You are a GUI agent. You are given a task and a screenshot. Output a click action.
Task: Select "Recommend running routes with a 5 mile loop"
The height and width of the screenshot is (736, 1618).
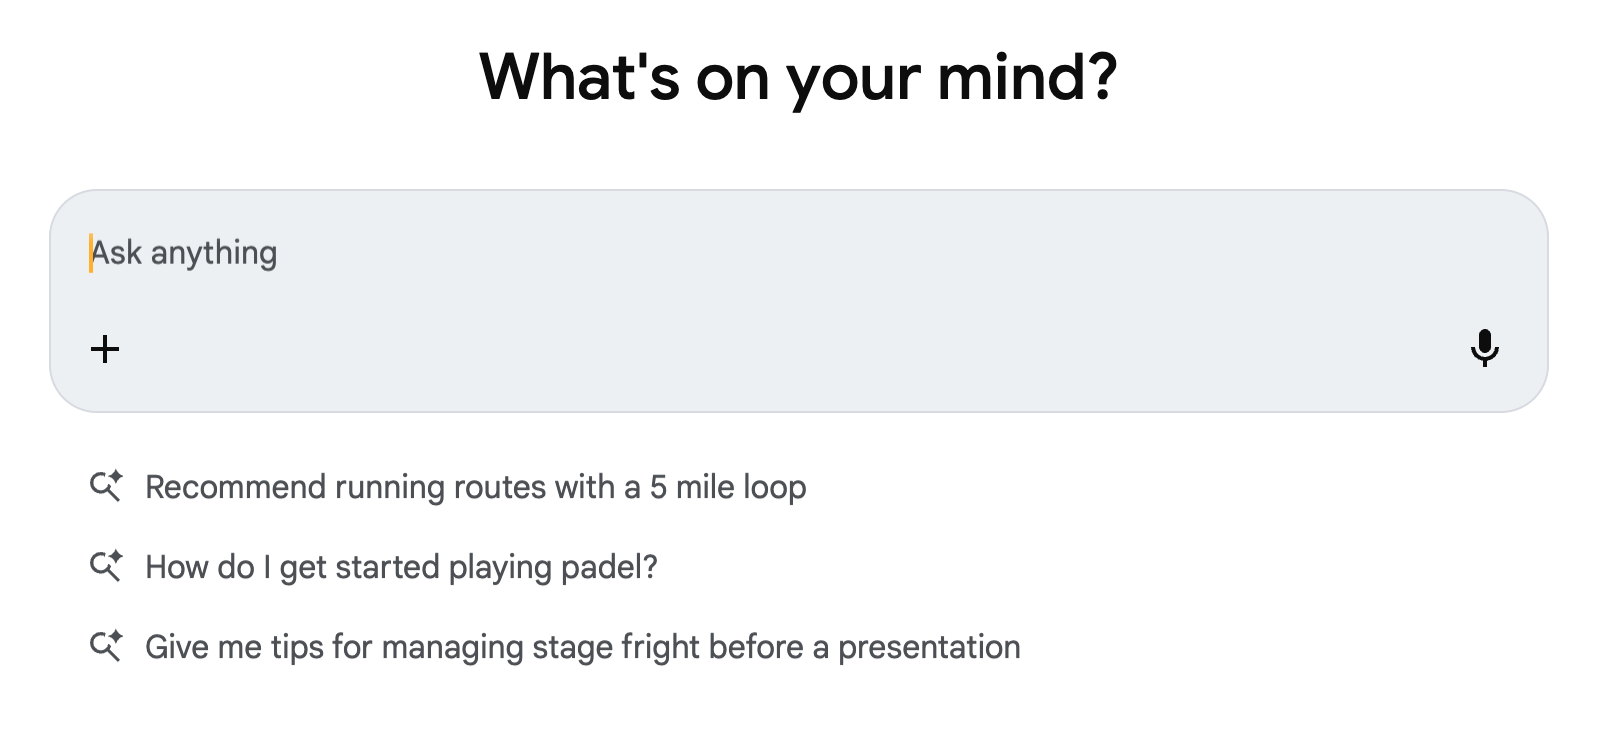[475, 487]
